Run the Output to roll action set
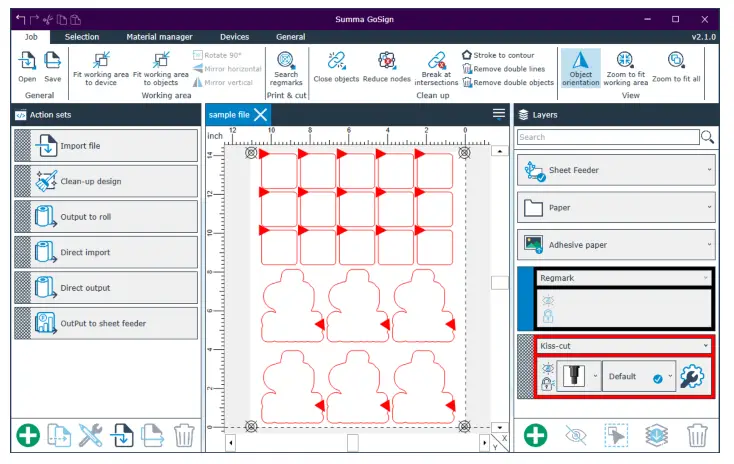The width and height of the screenshot is (734, 464). 106,217
